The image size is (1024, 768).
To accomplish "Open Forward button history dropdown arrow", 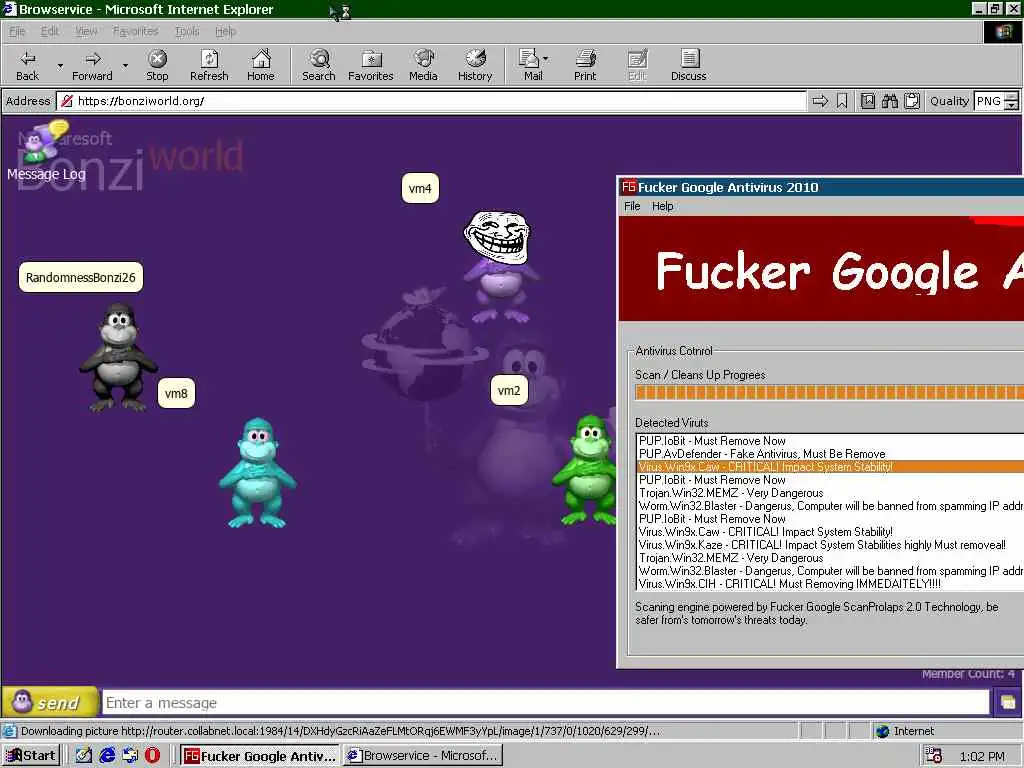I will 125,65.
